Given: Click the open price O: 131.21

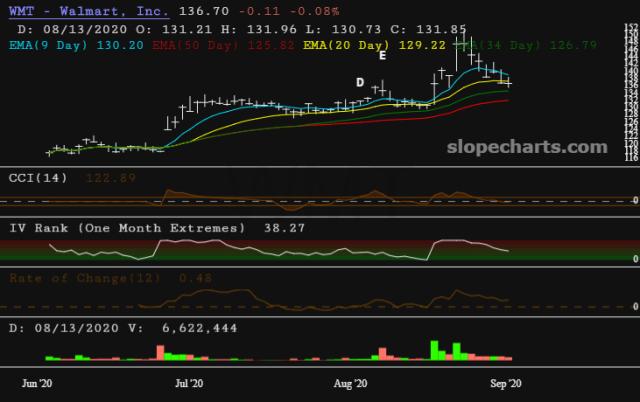Looking at the screenshot, I should pyautogui.click(x=174, y=29).
